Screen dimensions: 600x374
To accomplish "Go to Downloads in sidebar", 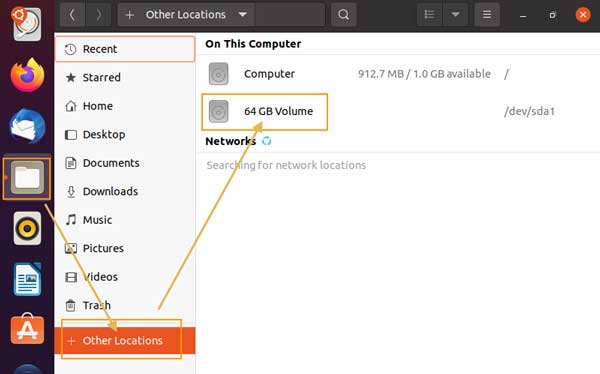I will point(125,191).
